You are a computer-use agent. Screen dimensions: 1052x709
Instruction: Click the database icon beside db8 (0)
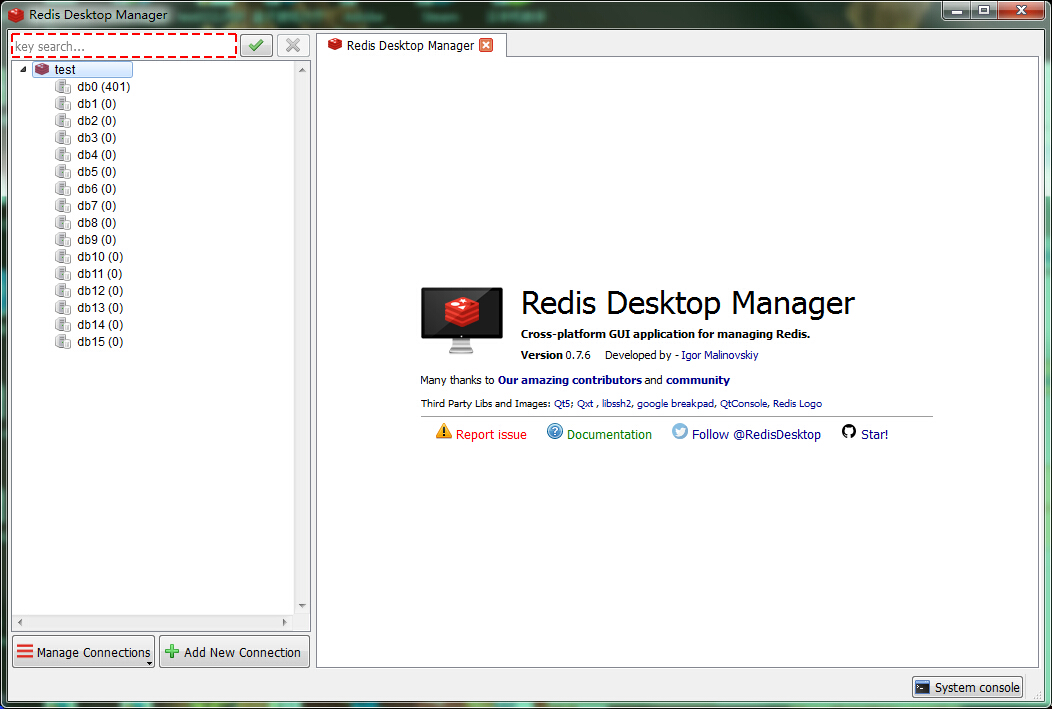click(63, 223)
